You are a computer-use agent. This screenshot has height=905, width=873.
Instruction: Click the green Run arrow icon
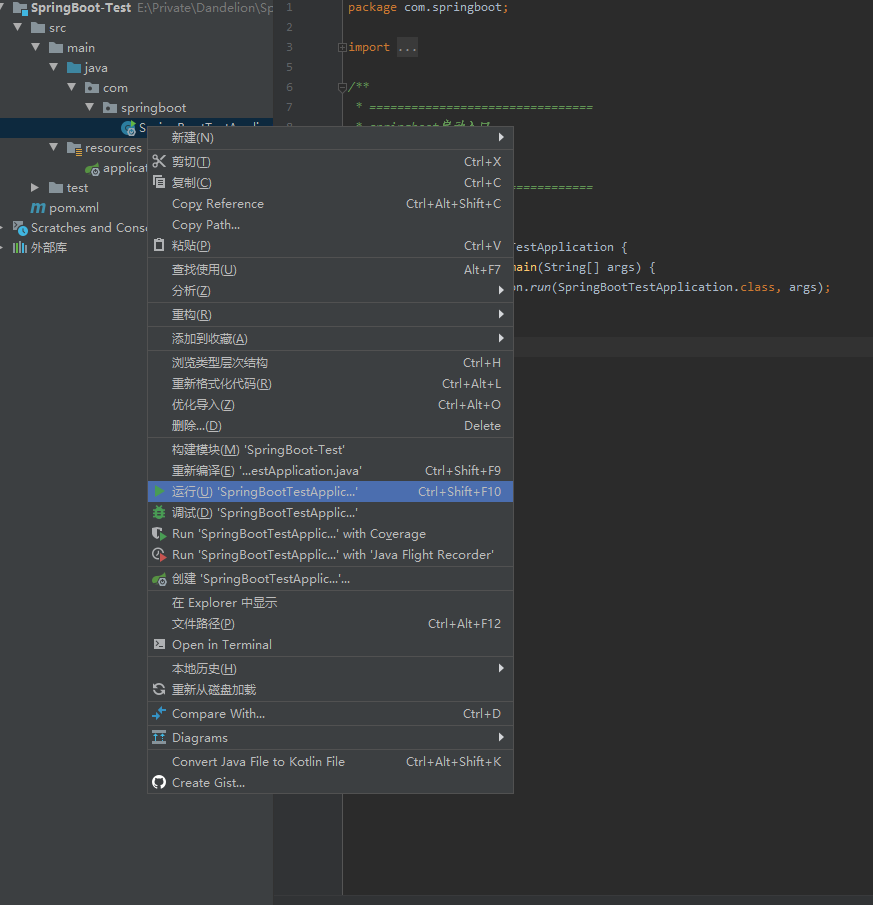pos(159,491)
